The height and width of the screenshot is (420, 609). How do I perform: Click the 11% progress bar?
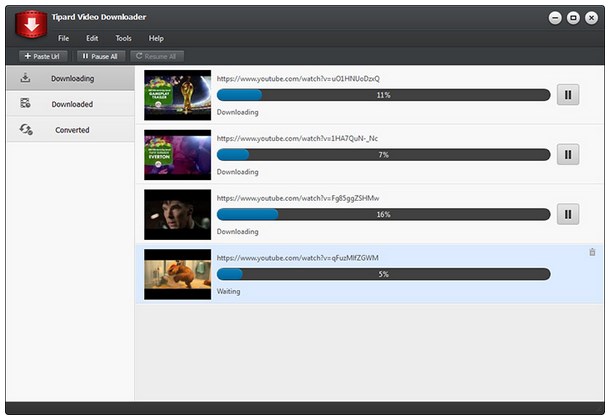[x=383, y=95]
